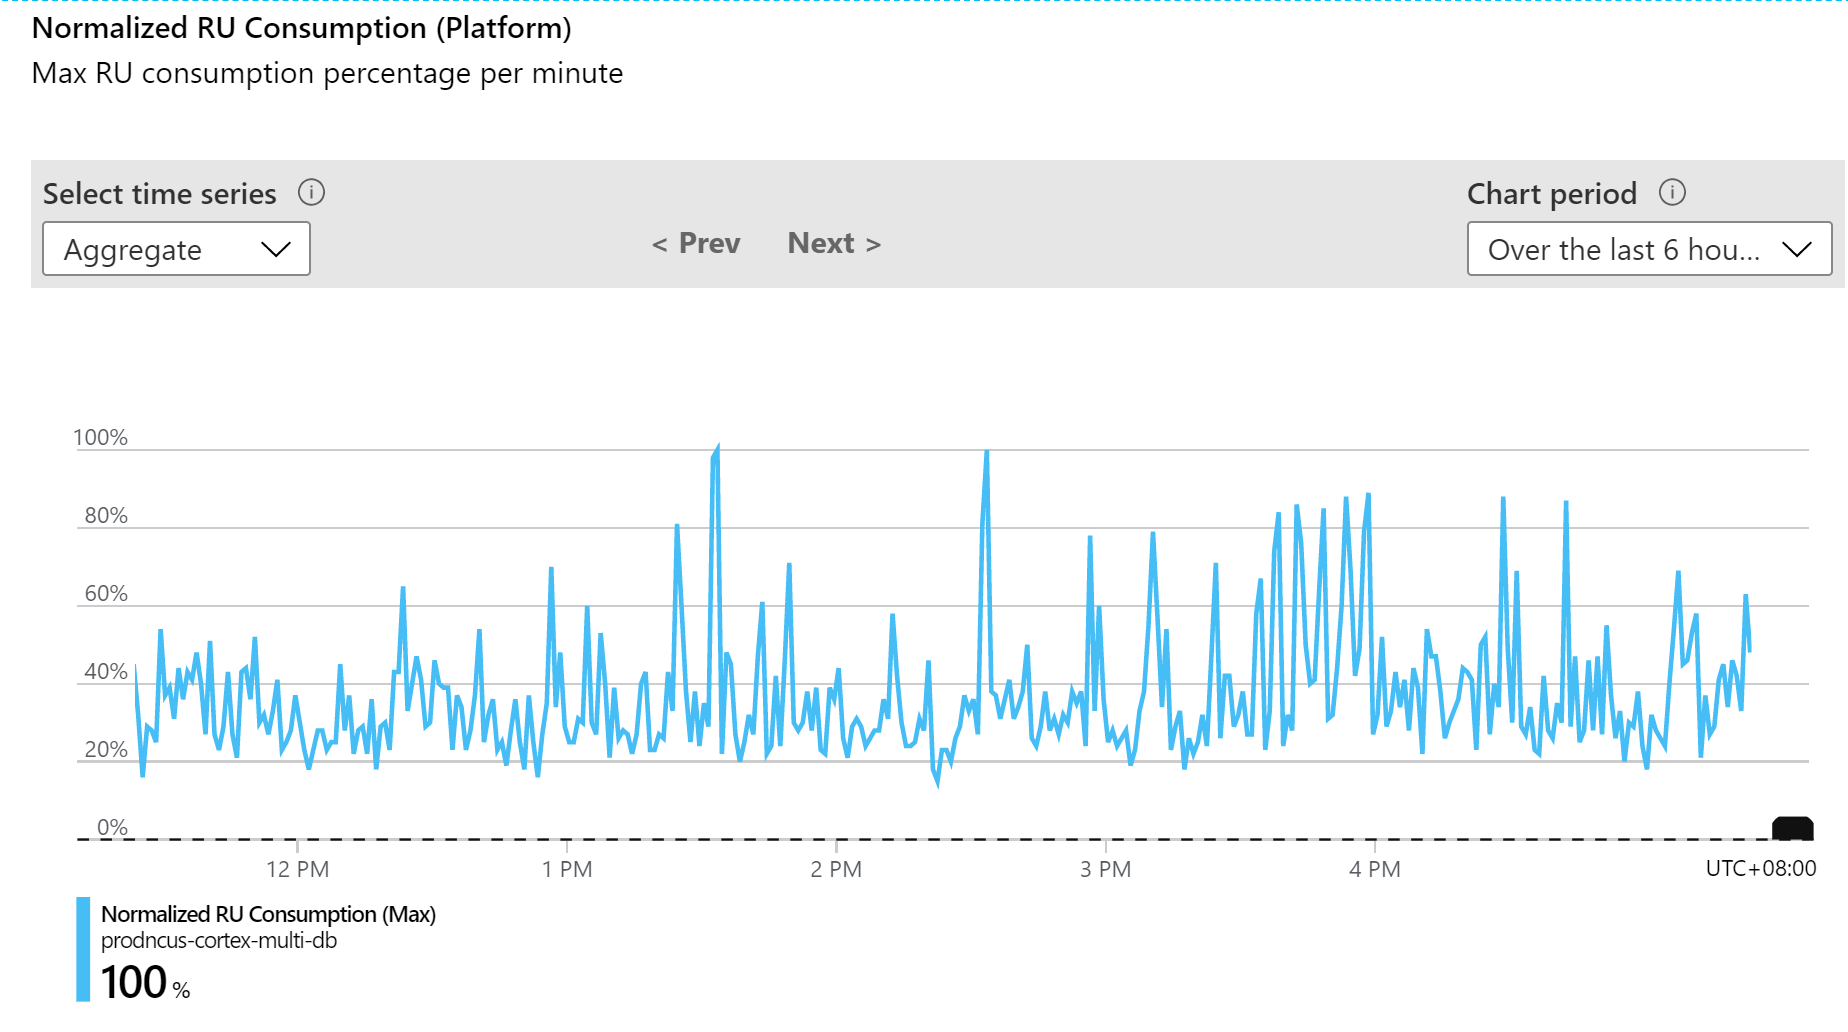Click the black marker at the x-axis right end
1848x1032 pixels.
tap(1792, 828)
